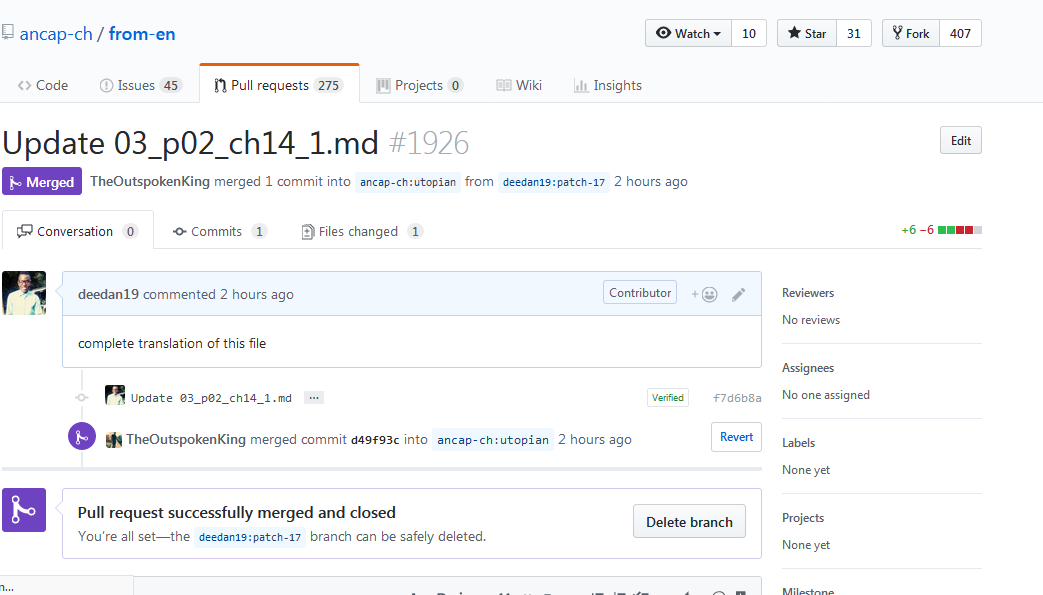Select the Files changed tab
This screenshot has height=595, width=1043.
coord(363,231)
